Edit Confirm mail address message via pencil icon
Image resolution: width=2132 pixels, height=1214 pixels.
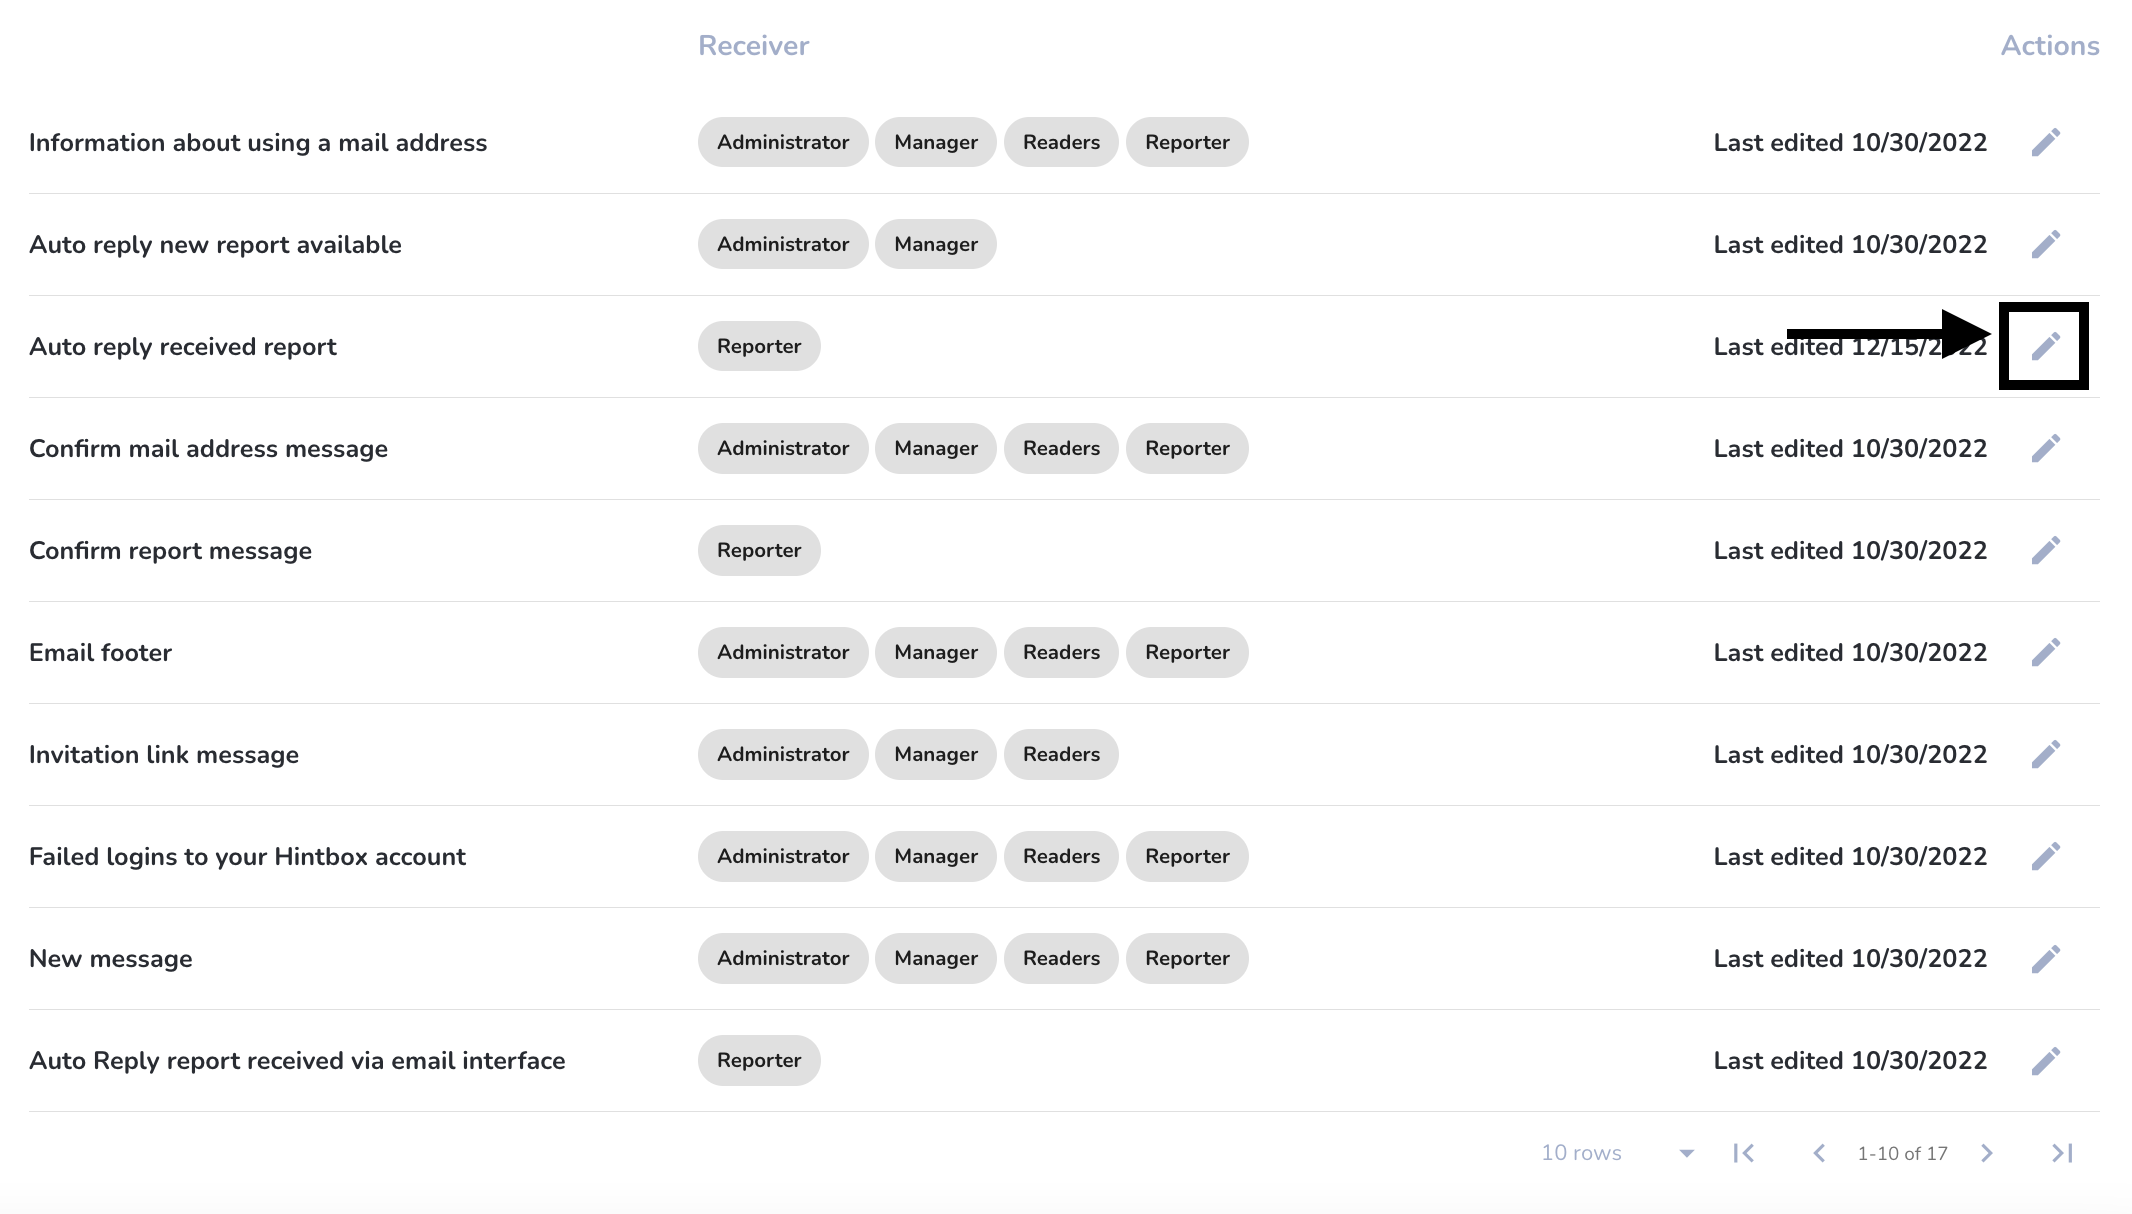click(2046, 448)
